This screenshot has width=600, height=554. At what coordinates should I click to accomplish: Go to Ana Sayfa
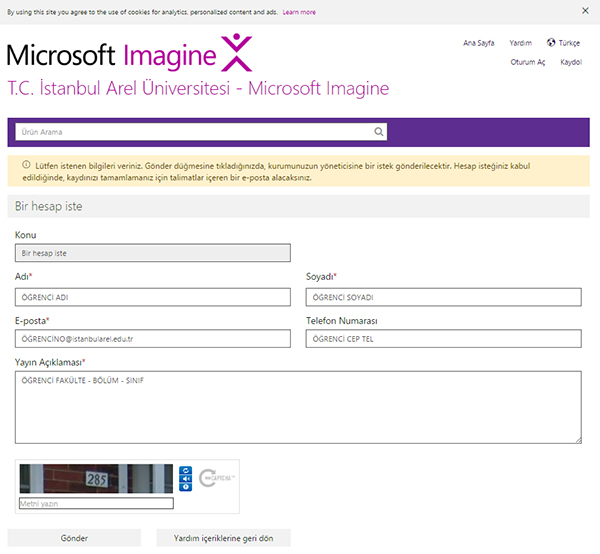point(478,43)
